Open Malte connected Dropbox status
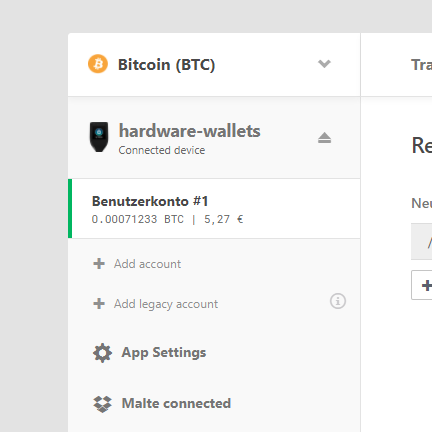Viewport: 432px width, 432px height. (x=176, y=403)
